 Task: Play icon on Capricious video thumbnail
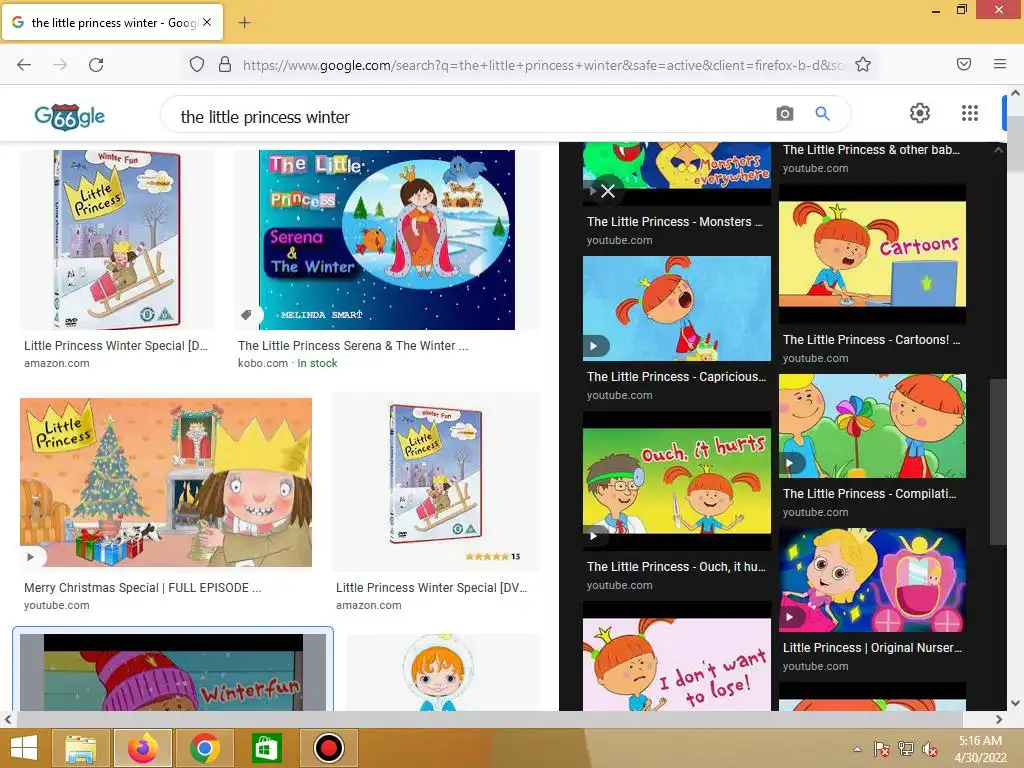point(594,346)
